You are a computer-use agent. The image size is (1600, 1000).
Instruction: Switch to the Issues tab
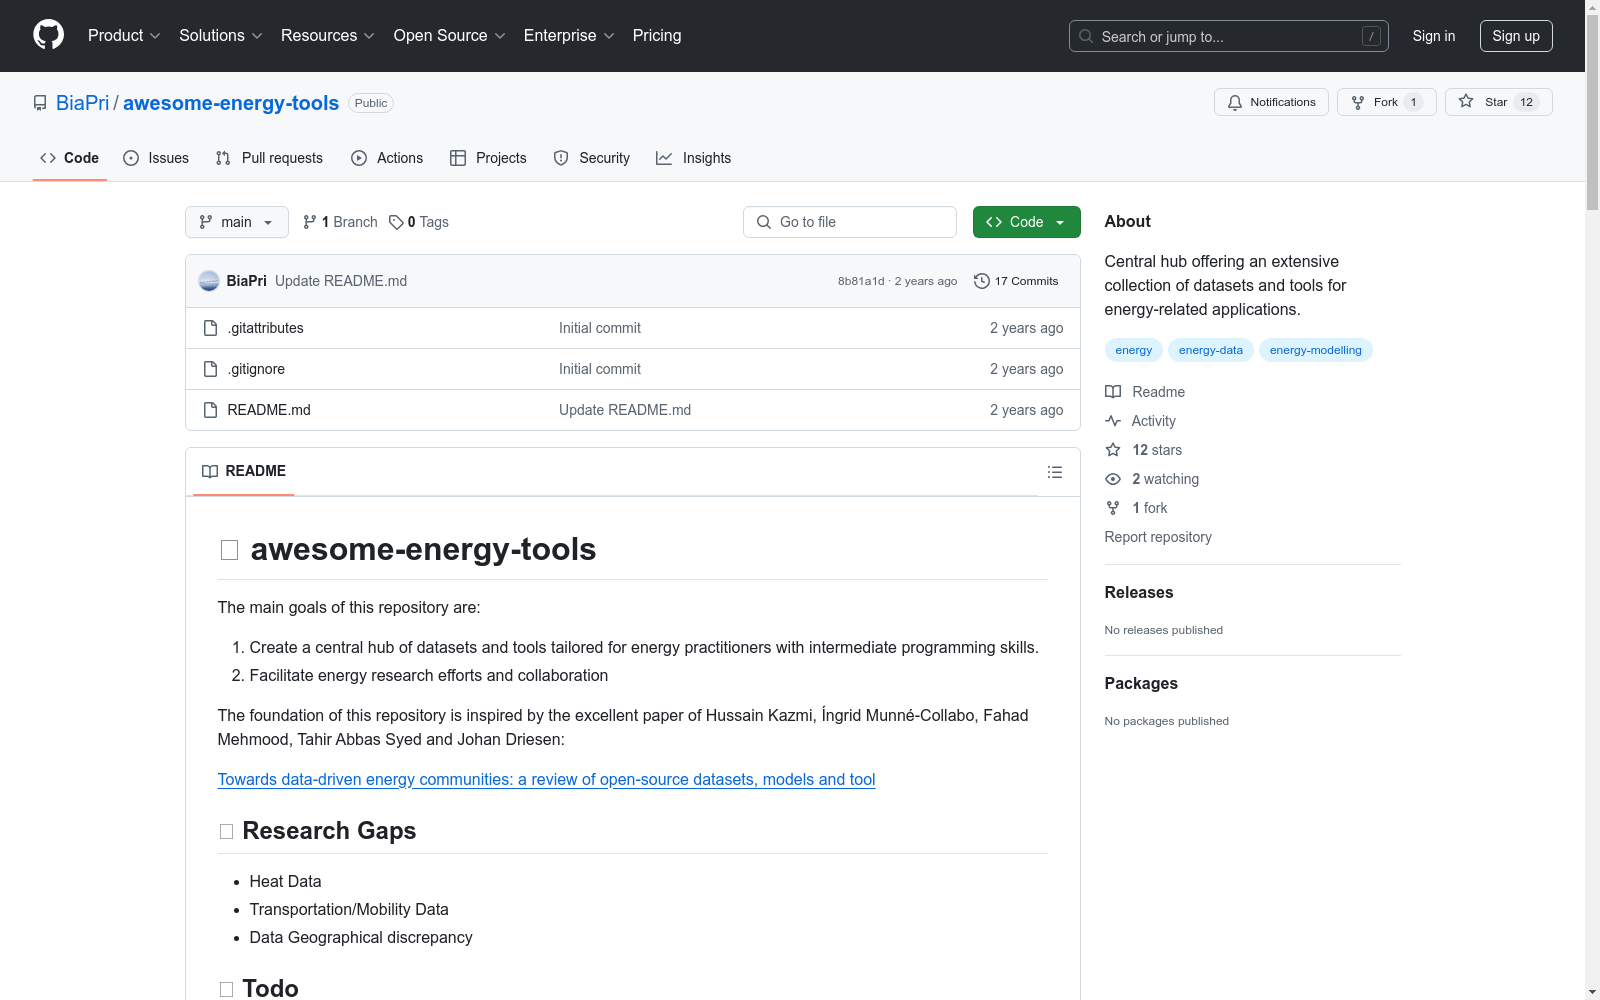(156, 158)
